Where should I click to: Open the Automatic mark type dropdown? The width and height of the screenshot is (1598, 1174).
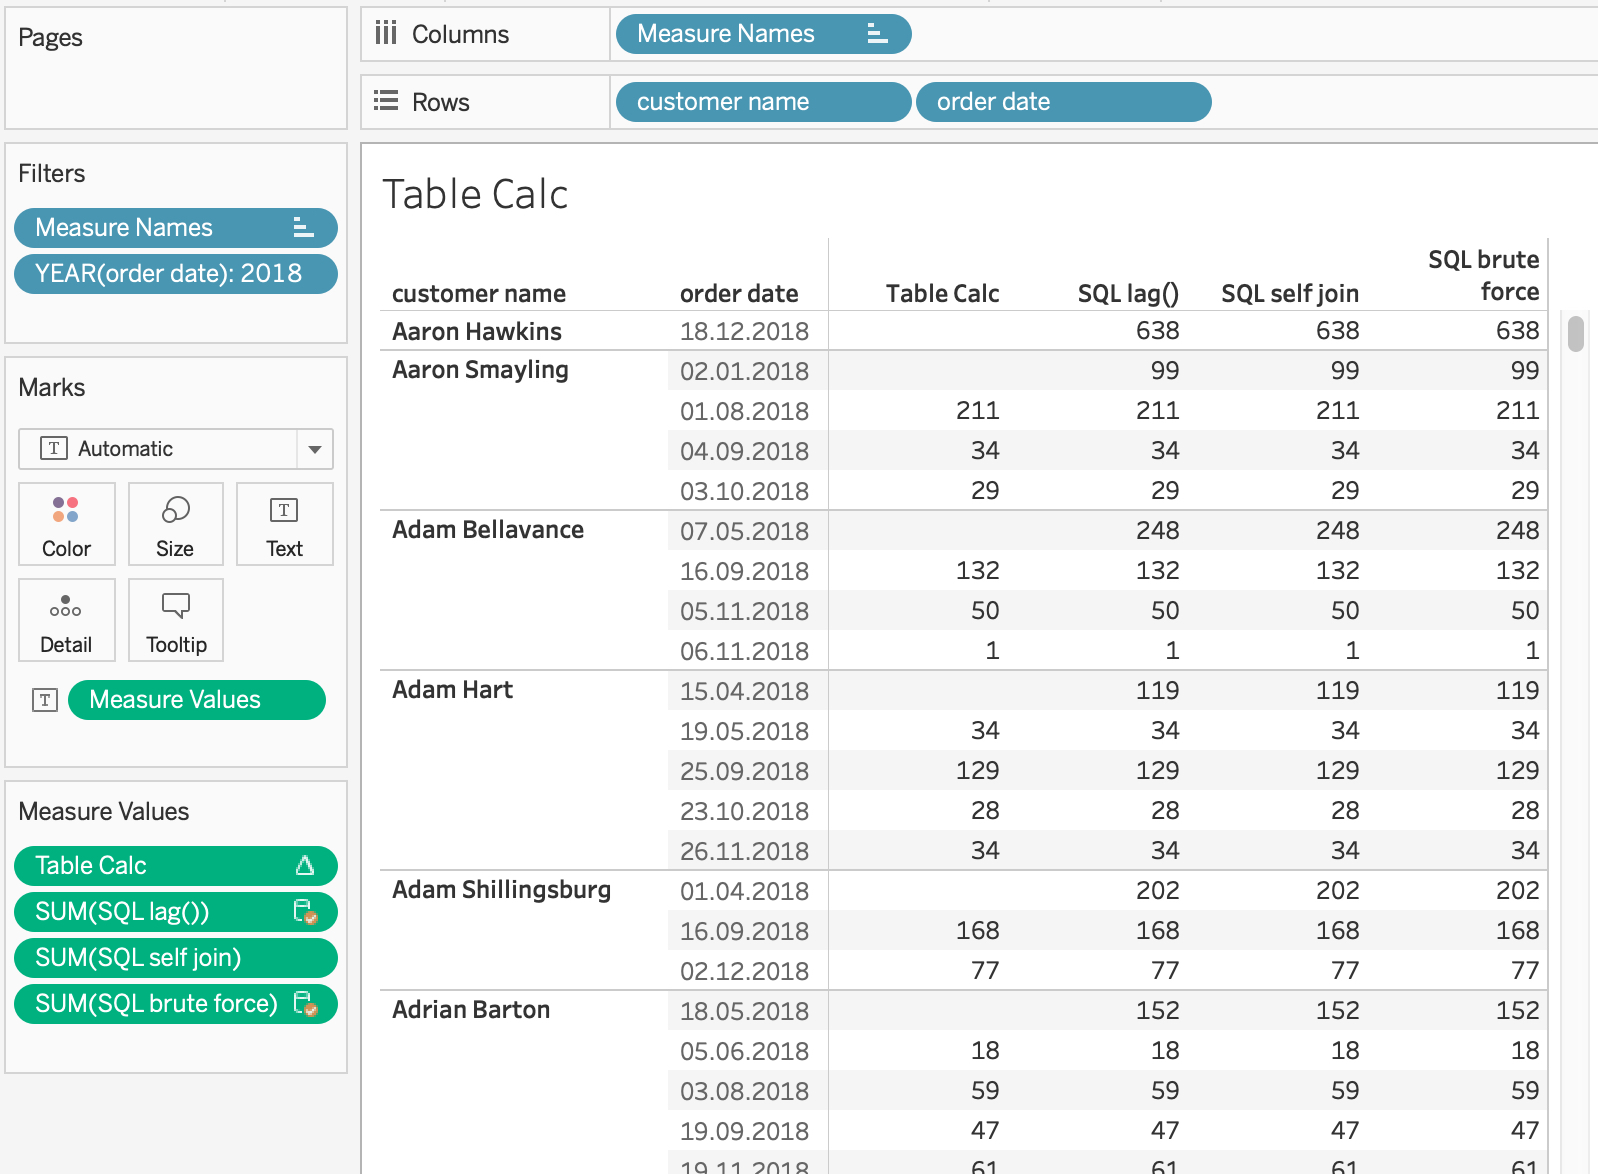tap(315, 449)
